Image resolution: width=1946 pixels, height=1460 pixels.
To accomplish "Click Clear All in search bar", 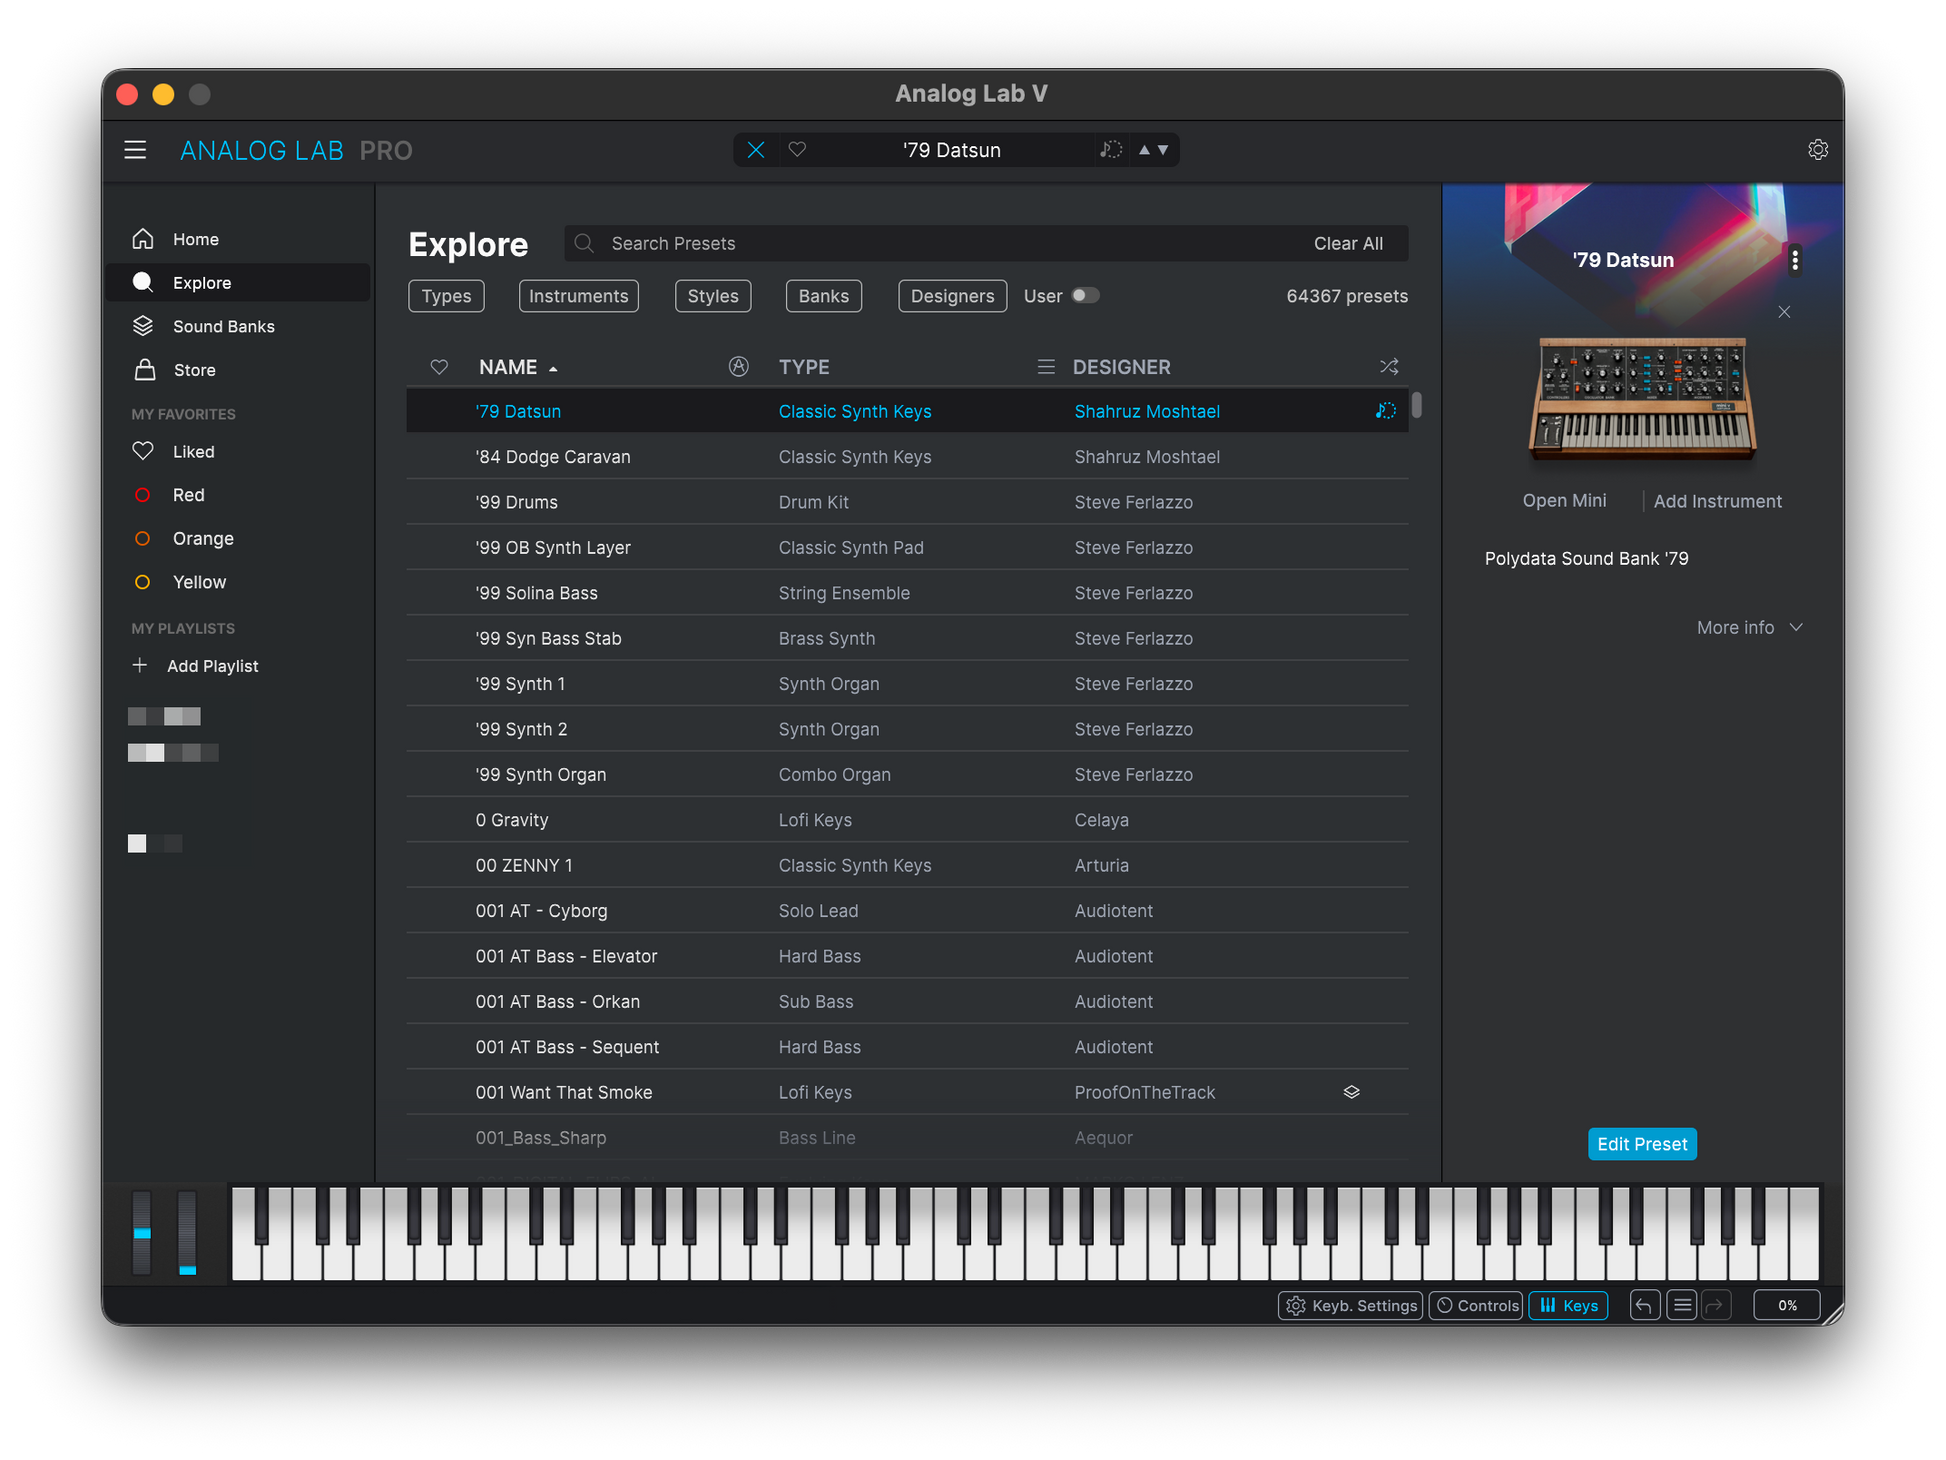I will (x=1347, y=244).
